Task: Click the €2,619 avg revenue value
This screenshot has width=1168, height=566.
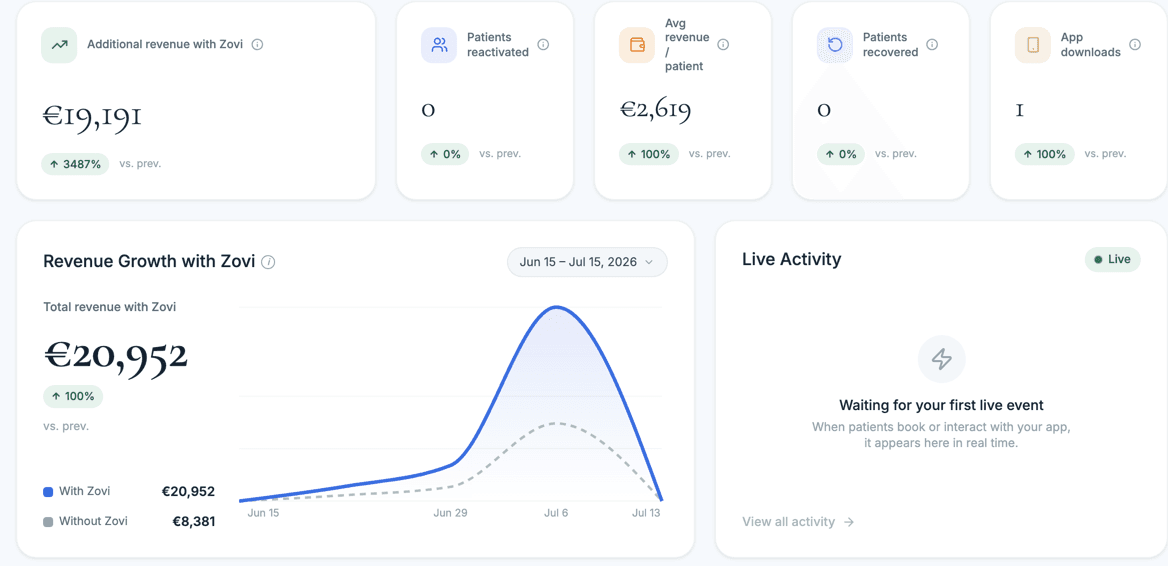Action: pyautogui.click(x=656, y=110)
